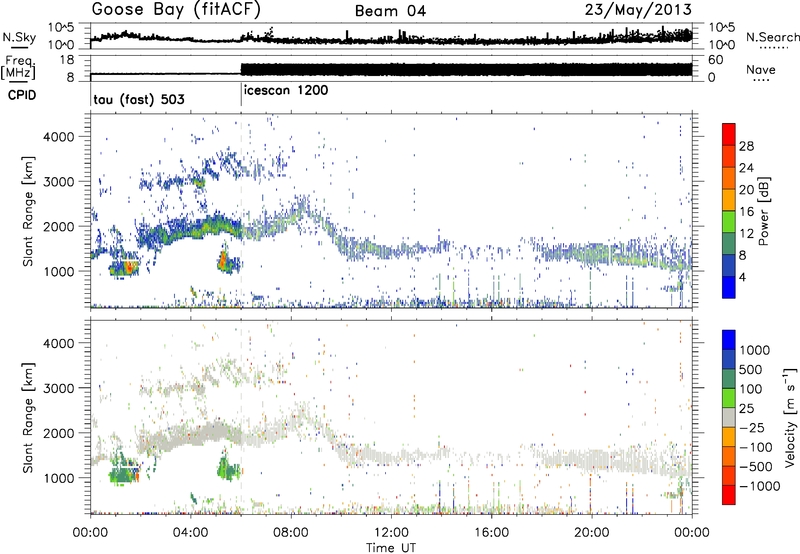800x554 pixels.
Task: Click the "icescan 1200" control program label
Action: tap(286, 91)
